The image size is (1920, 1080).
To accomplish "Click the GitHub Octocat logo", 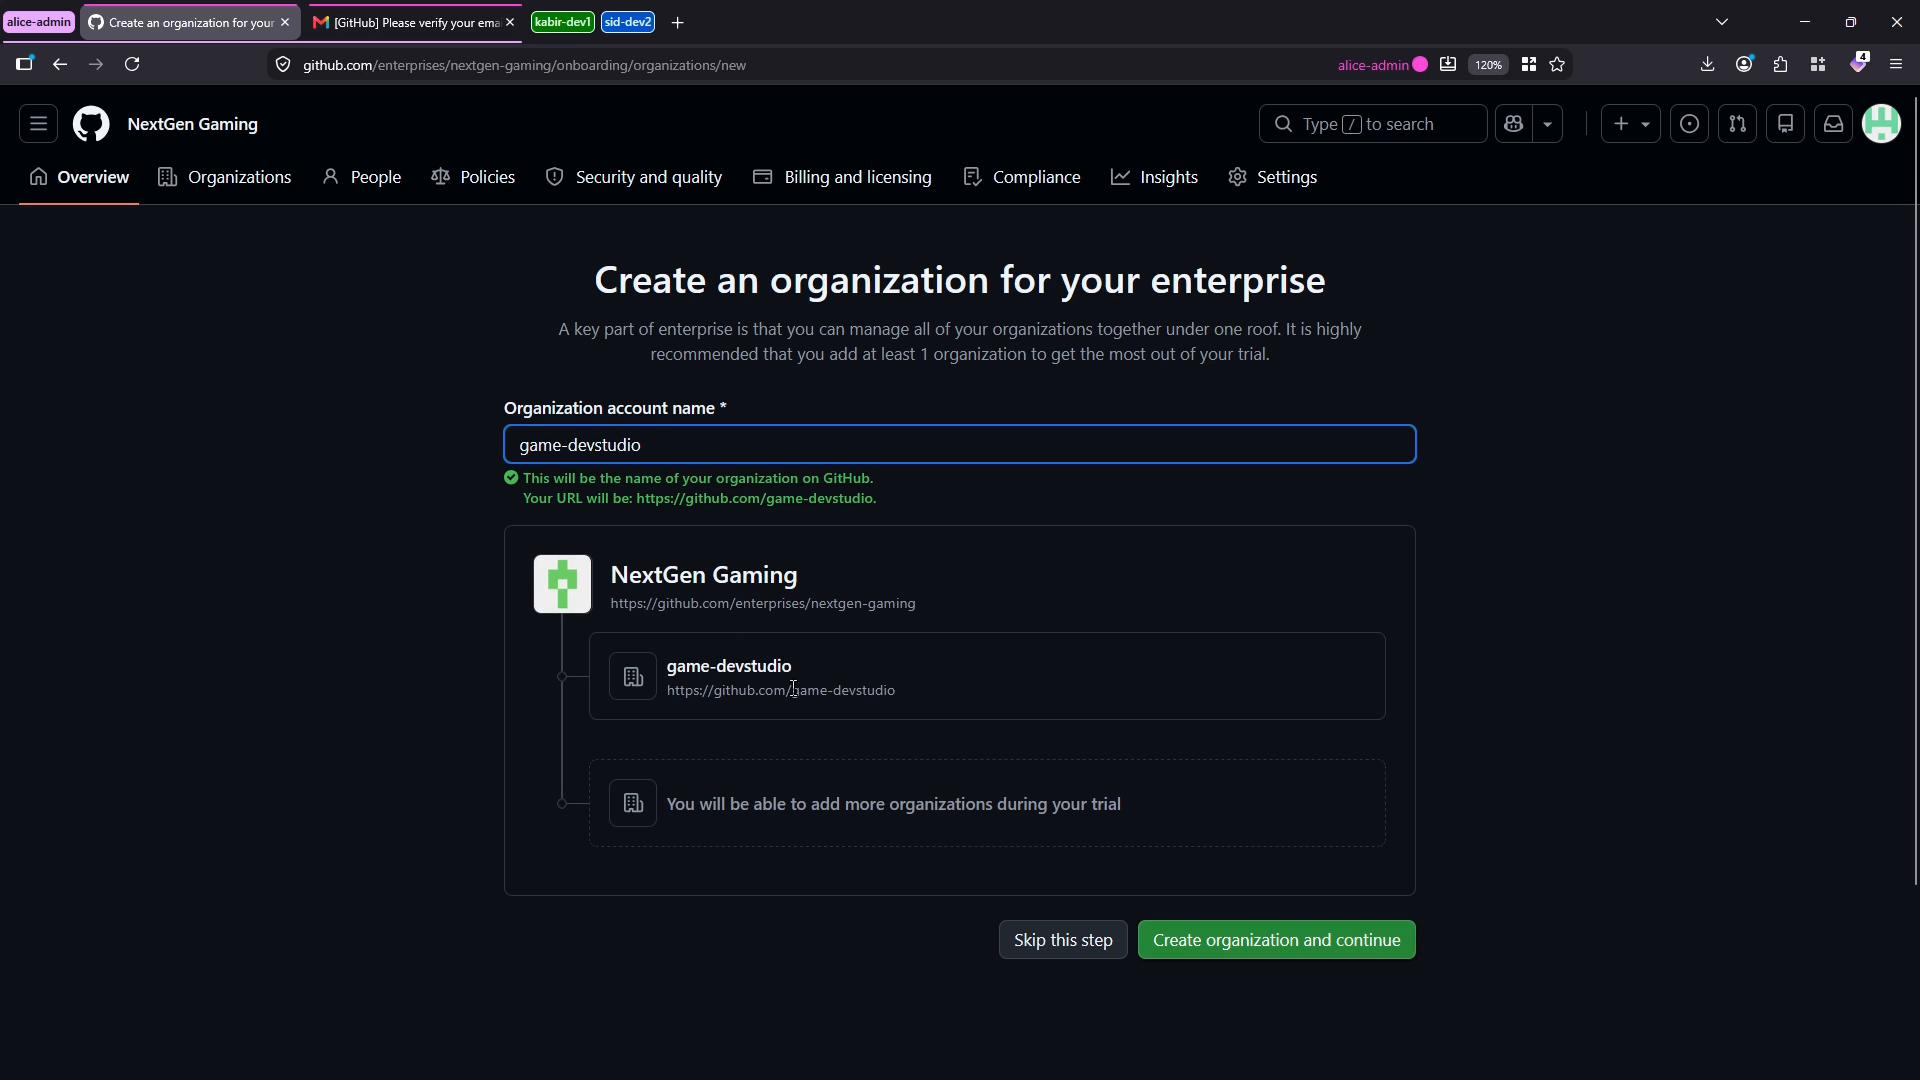I will click(x=91, y=124).
